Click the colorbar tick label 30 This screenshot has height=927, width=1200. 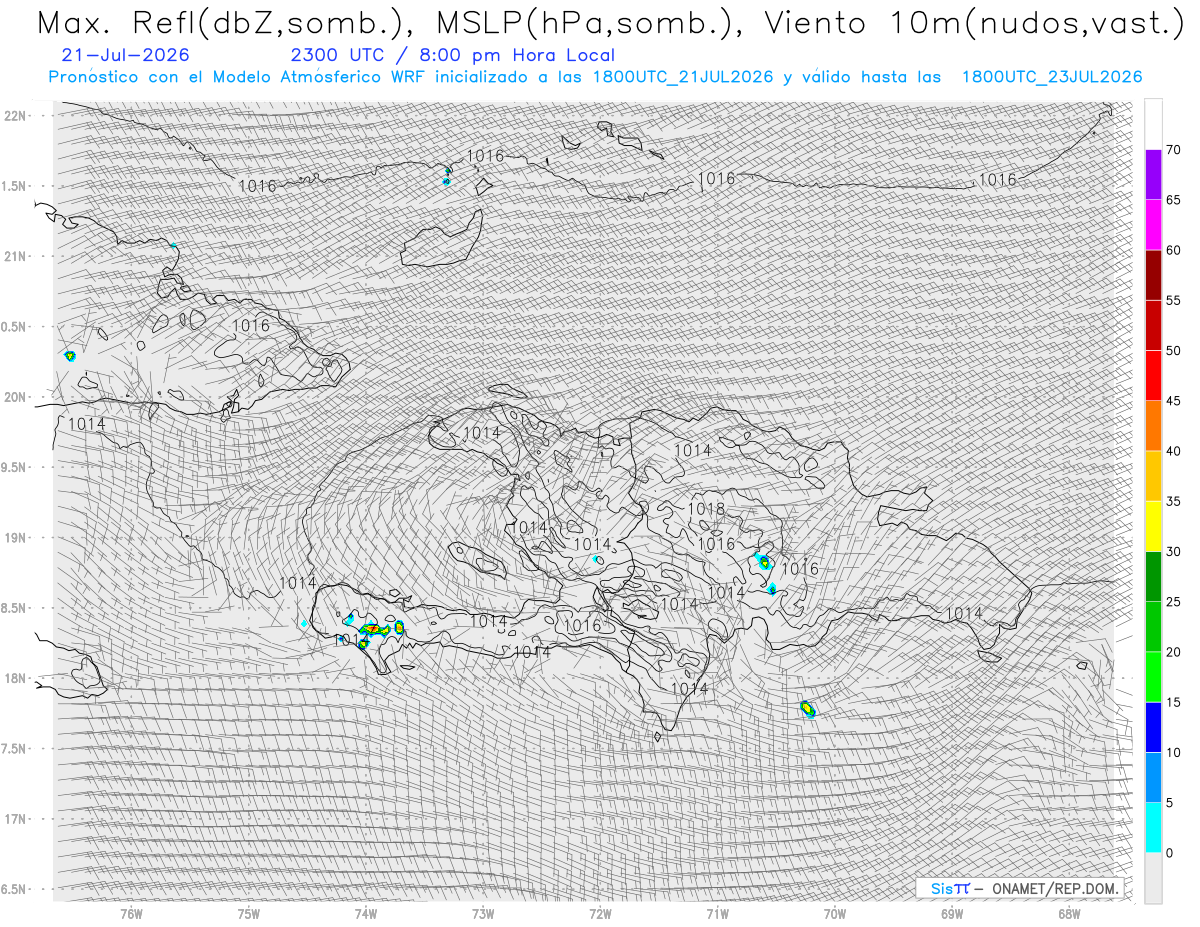[1173, 552]
